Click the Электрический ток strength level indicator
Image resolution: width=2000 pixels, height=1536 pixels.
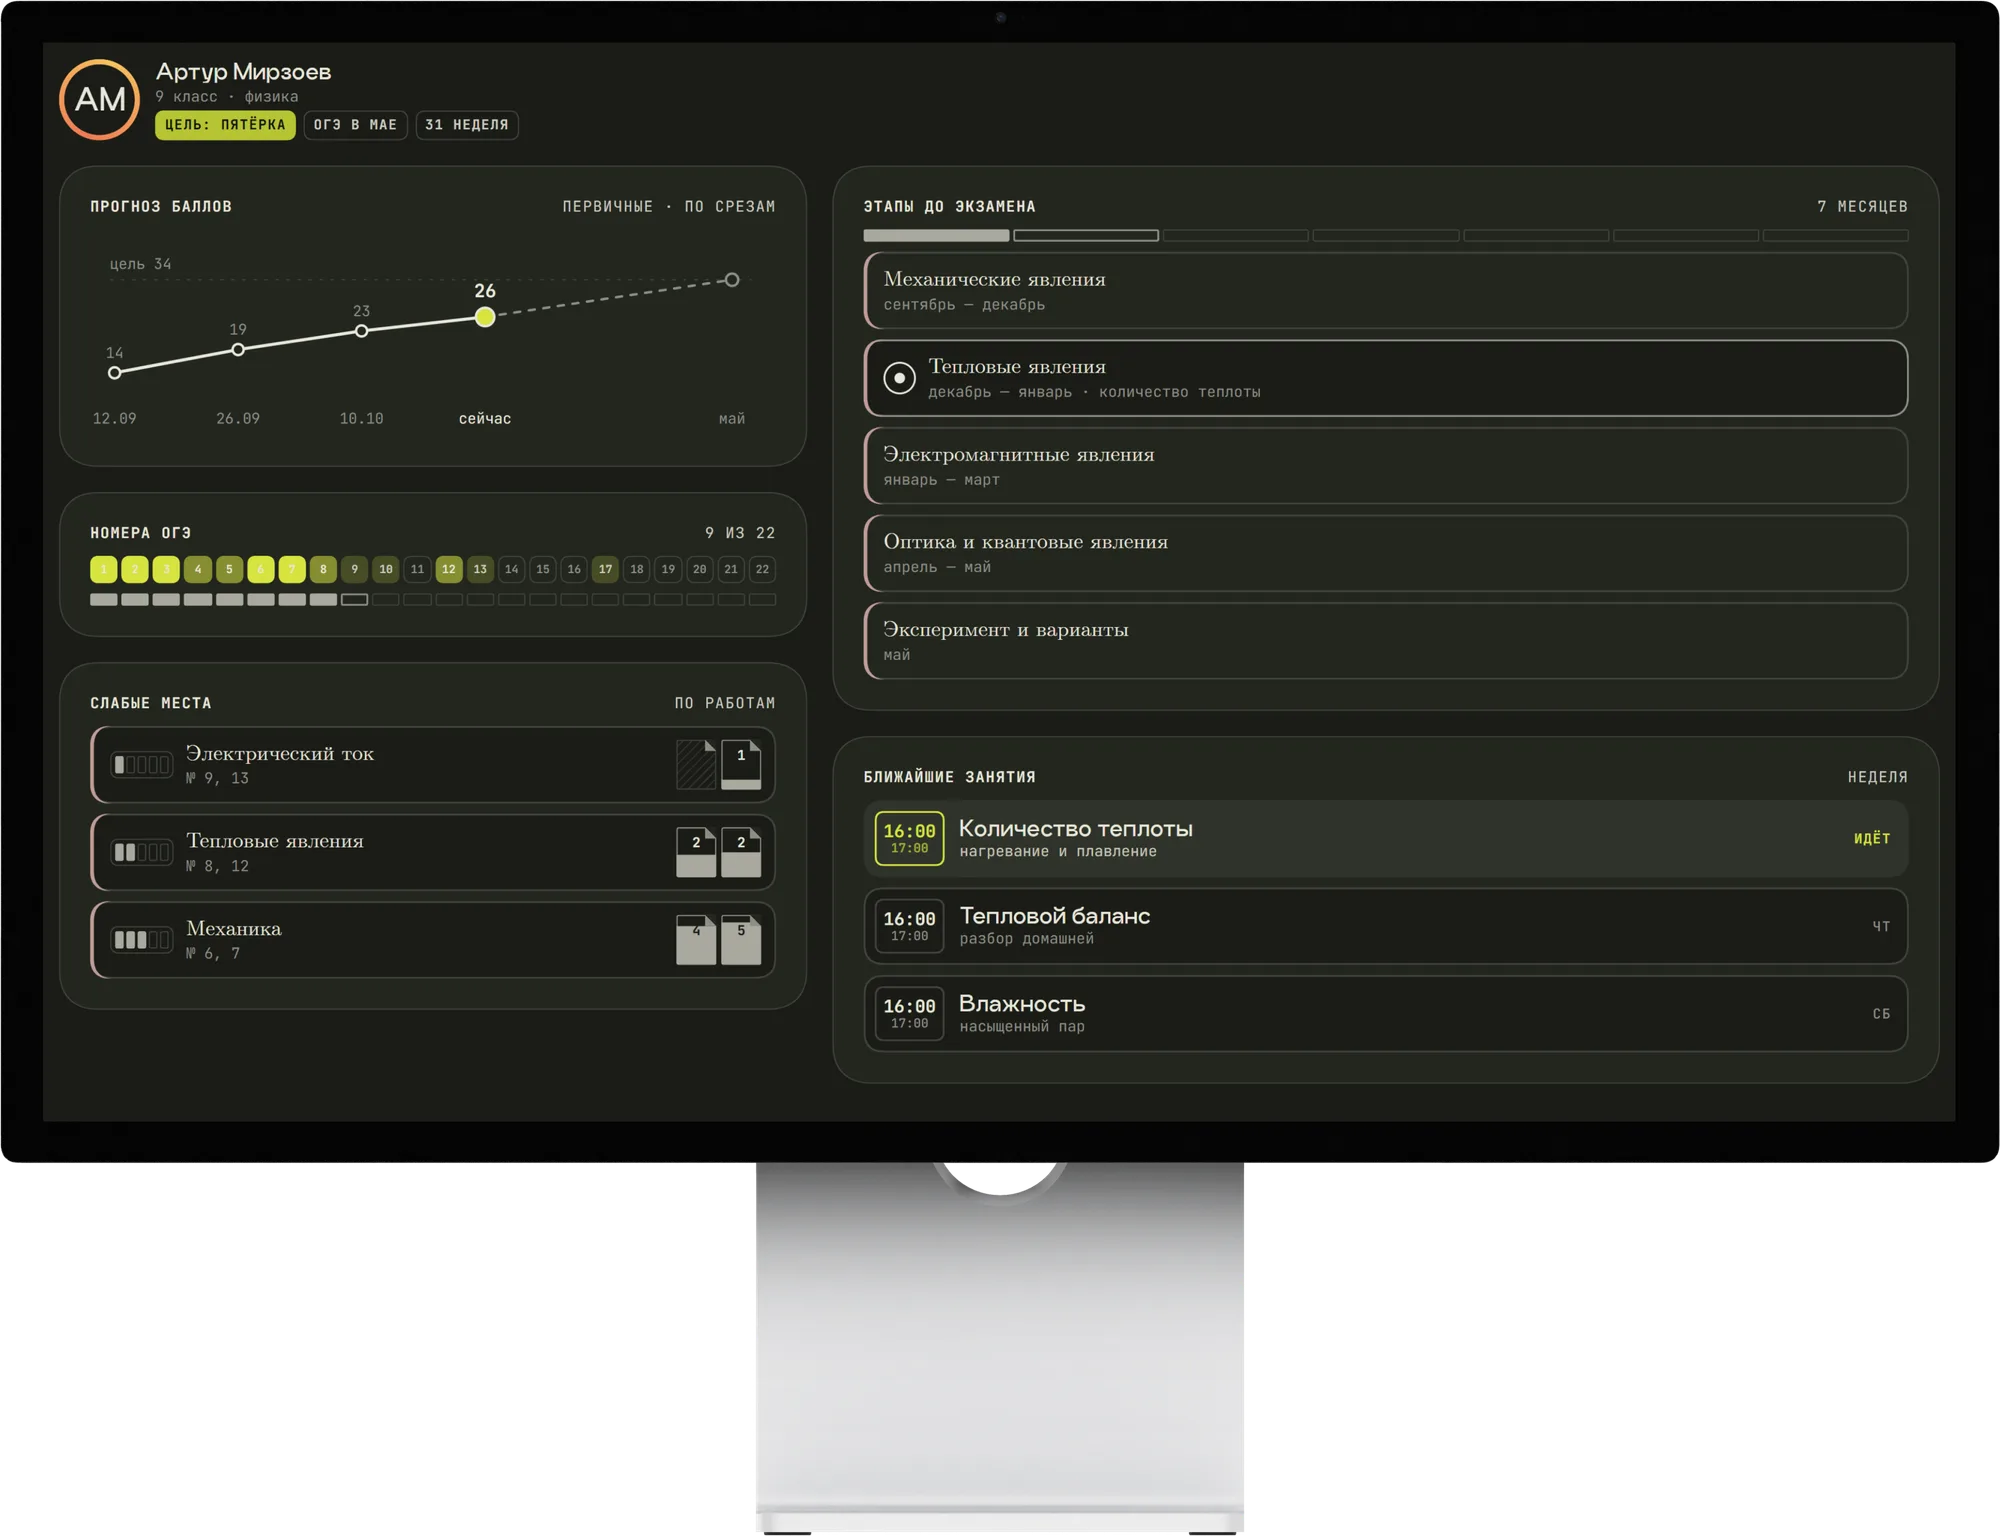(141, 765)
